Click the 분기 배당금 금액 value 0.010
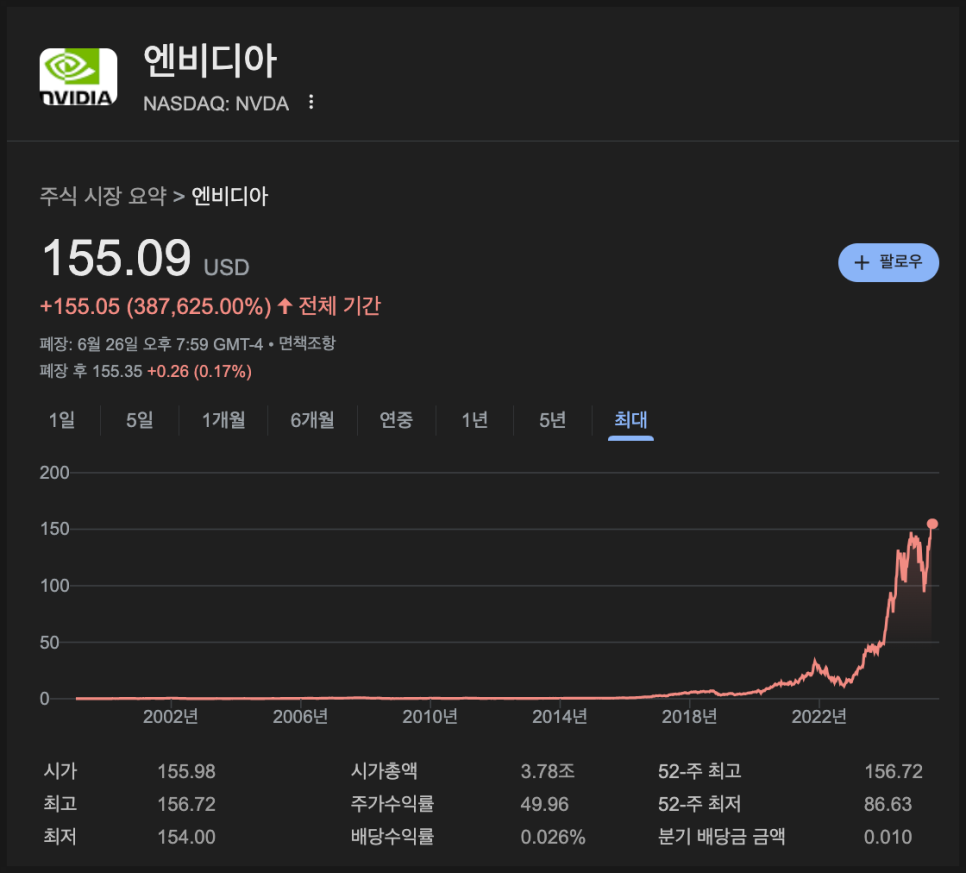 (888, 837)
